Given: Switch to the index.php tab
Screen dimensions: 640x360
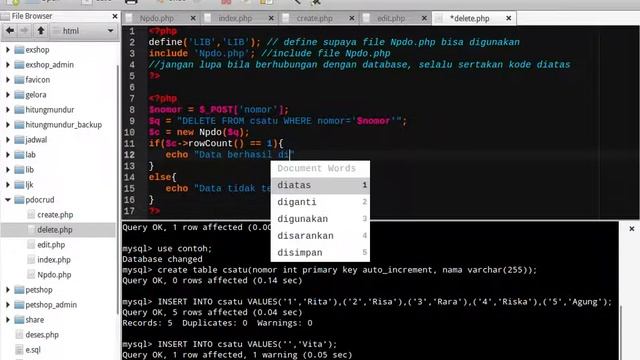Looking at the screenshot, I should [235, 18].
